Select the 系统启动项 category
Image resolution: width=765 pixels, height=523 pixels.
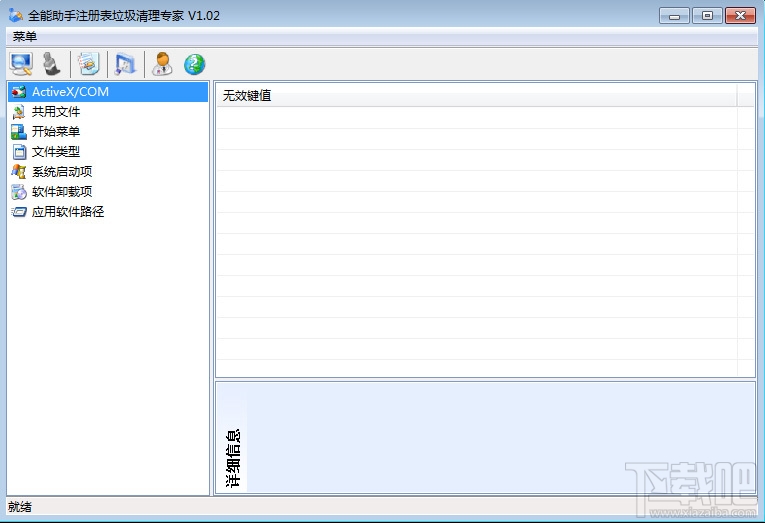point(108,172)
